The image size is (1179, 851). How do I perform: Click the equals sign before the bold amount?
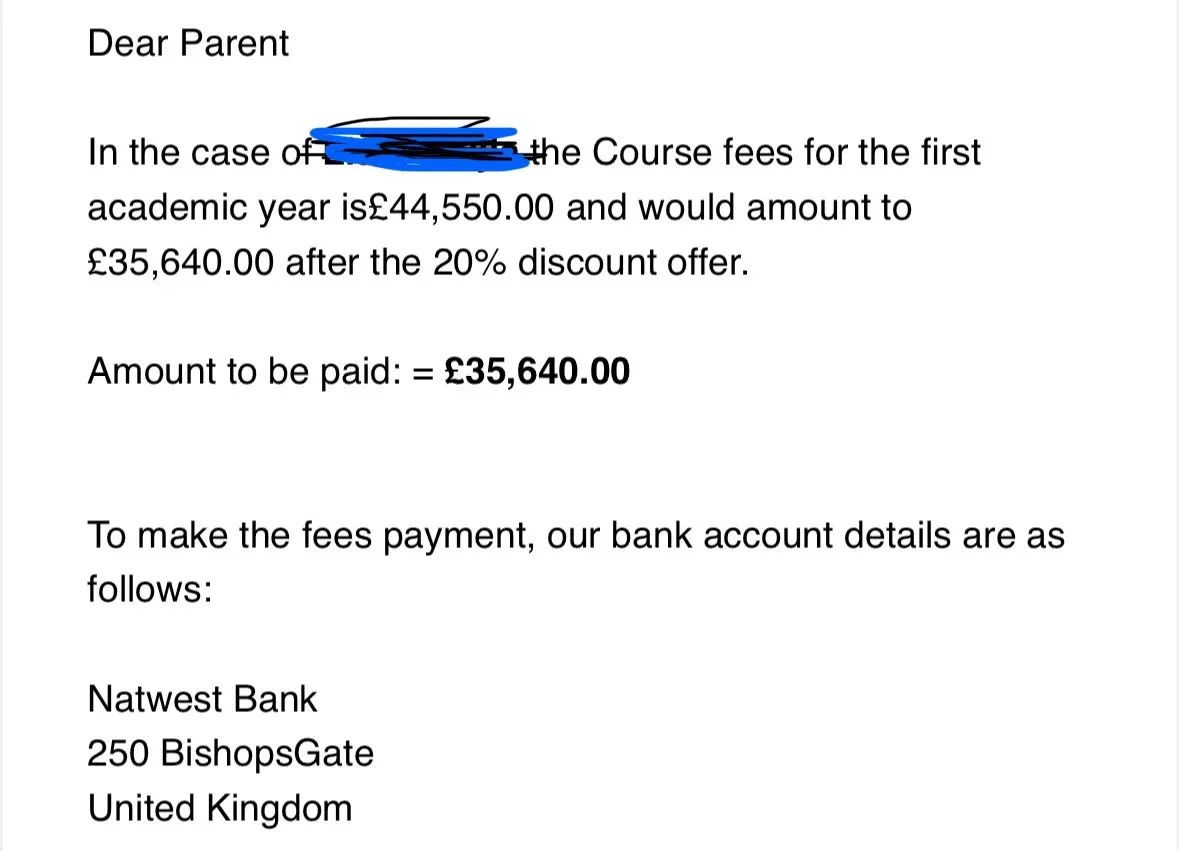(422, 372)
